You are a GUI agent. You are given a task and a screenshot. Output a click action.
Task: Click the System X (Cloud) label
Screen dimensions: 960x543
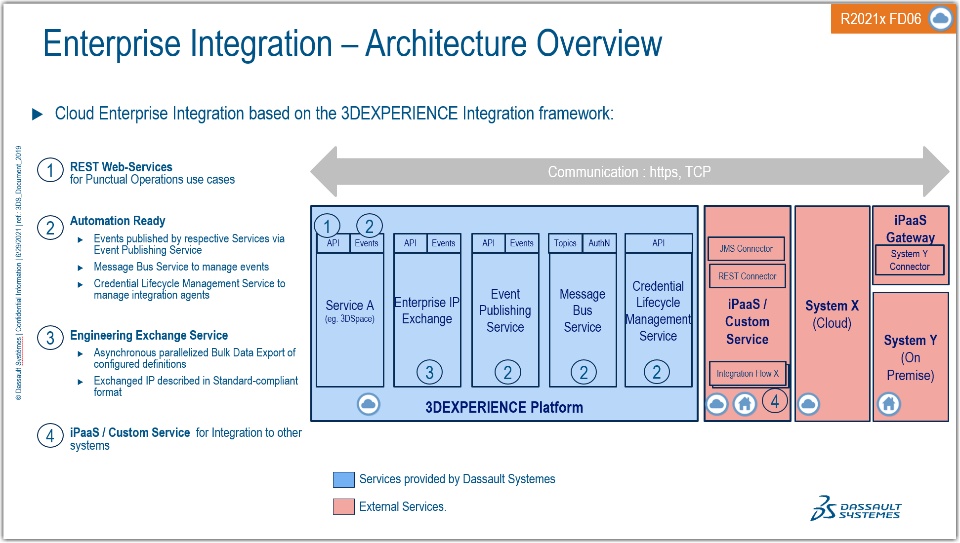coord(832,314)
